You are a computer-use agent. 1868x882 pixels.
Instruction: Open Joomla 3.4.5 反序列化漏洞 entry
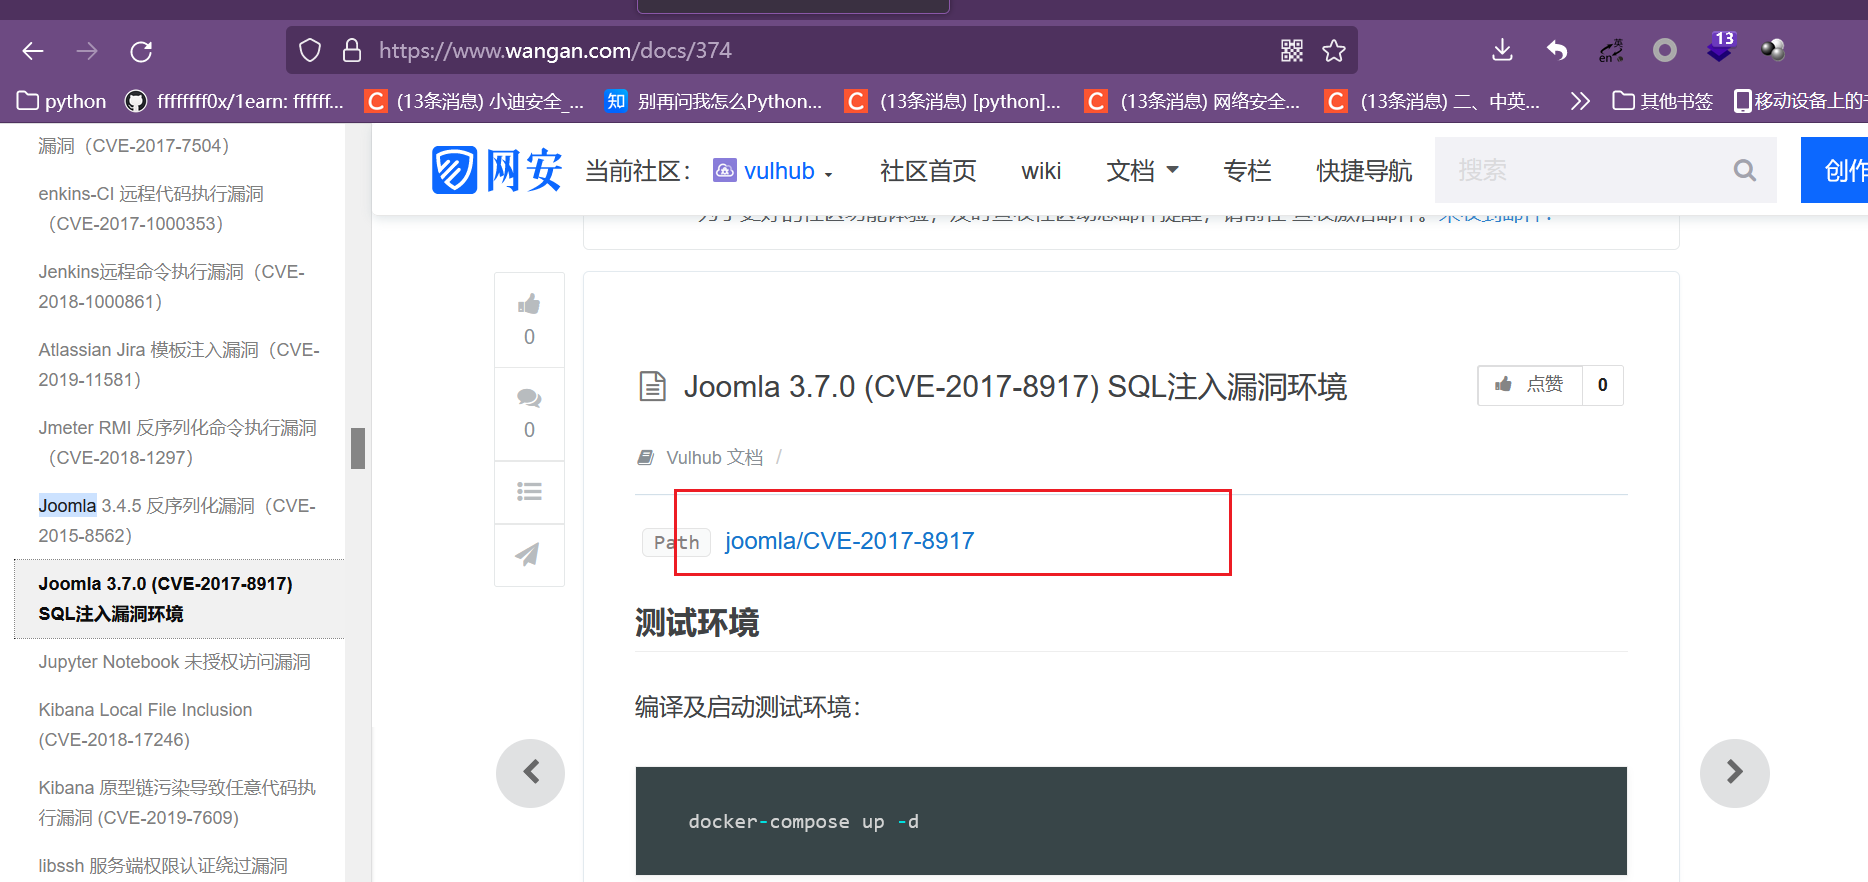(x=177, y=521)
